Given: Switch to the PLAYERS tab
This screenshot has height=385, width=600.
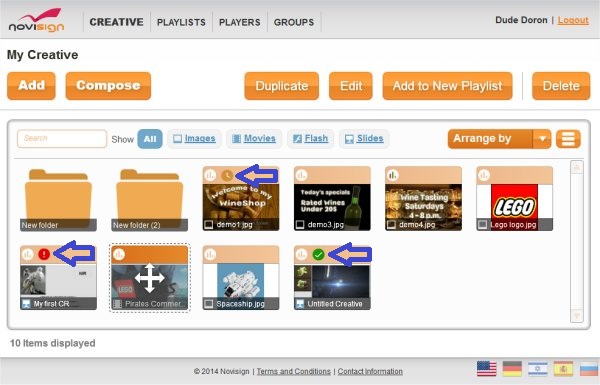Looking at the screenshot, I should (x=240, y=22).
